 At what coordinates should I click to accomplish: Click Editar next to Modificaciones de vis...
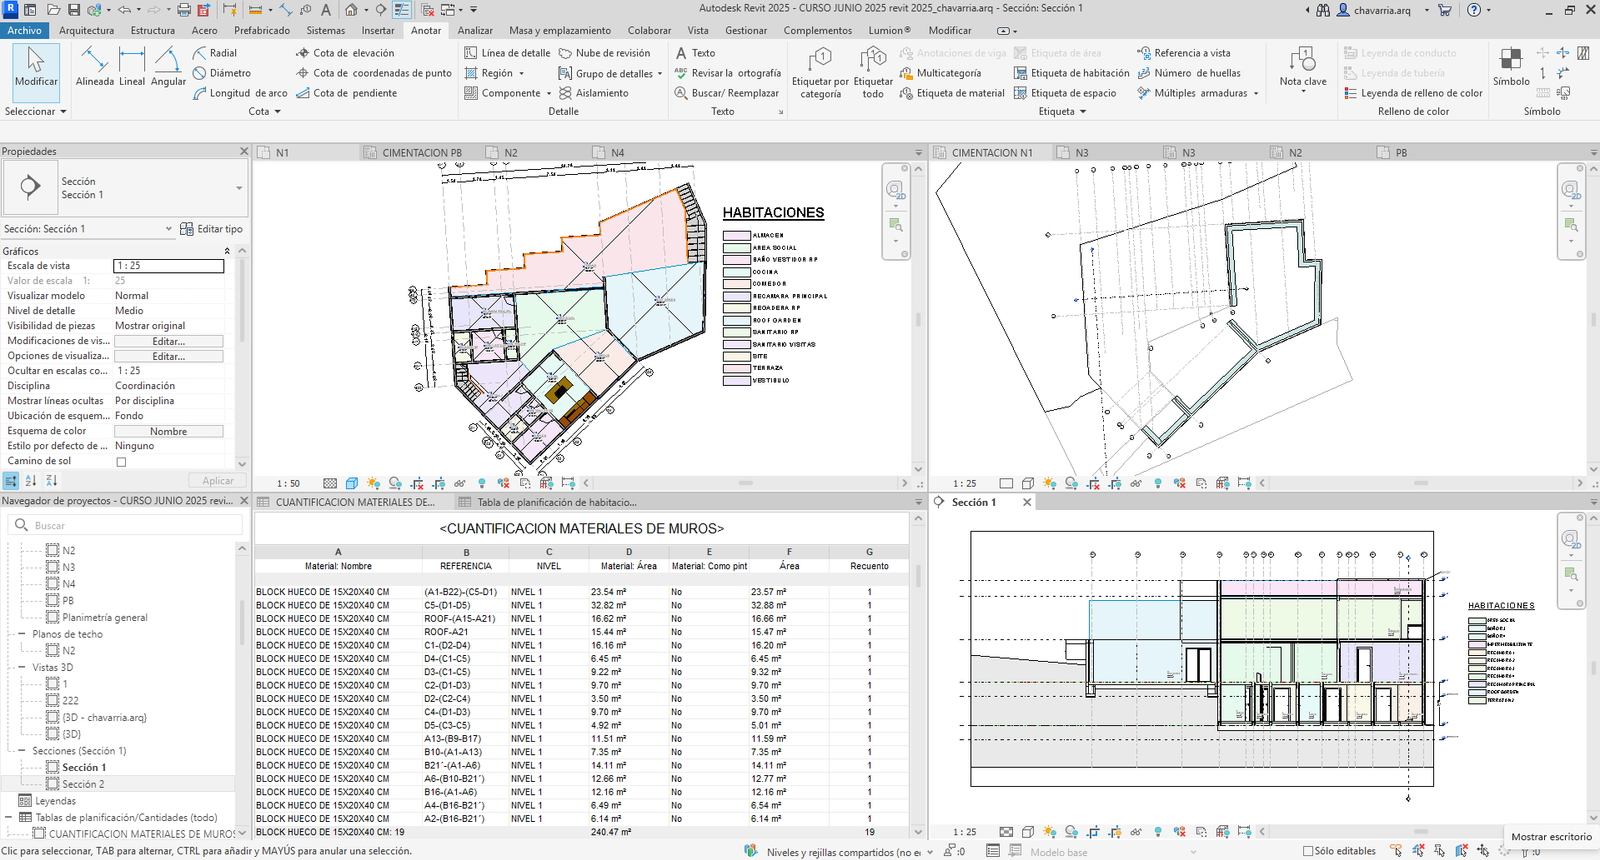[x=168, y=341]
